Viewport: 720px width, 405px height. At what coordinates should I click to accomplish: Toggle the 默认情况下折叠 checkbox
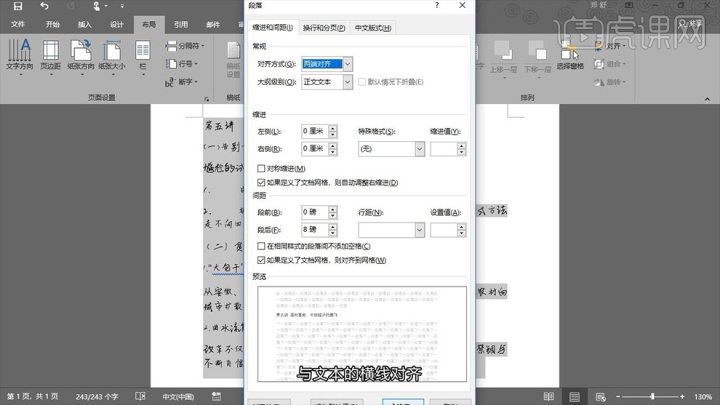[x=362, y=82]
